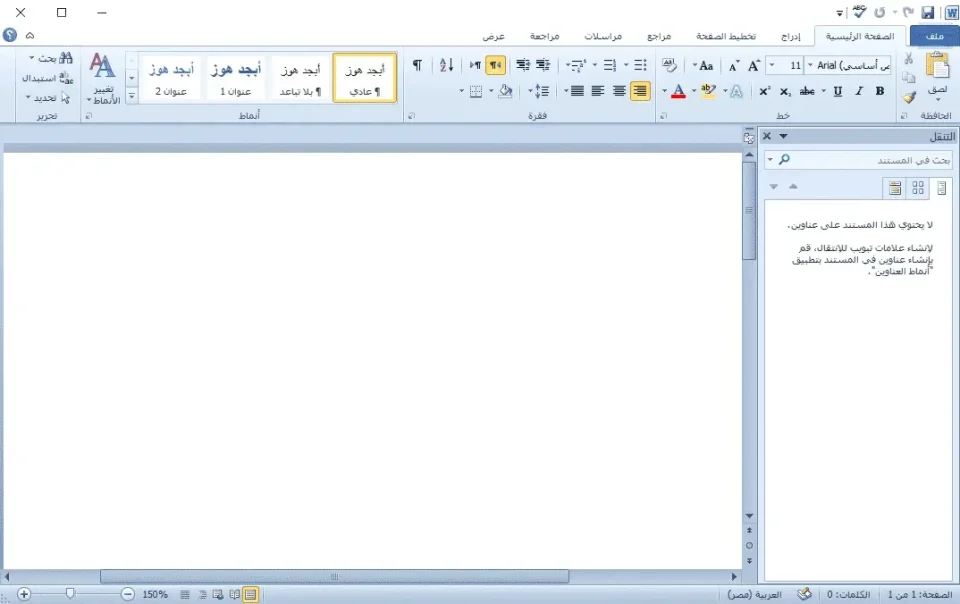The width and height of the screenshot is (960, 604).
Task: Click the Format Painter brush icon
Action: point(909,98)
